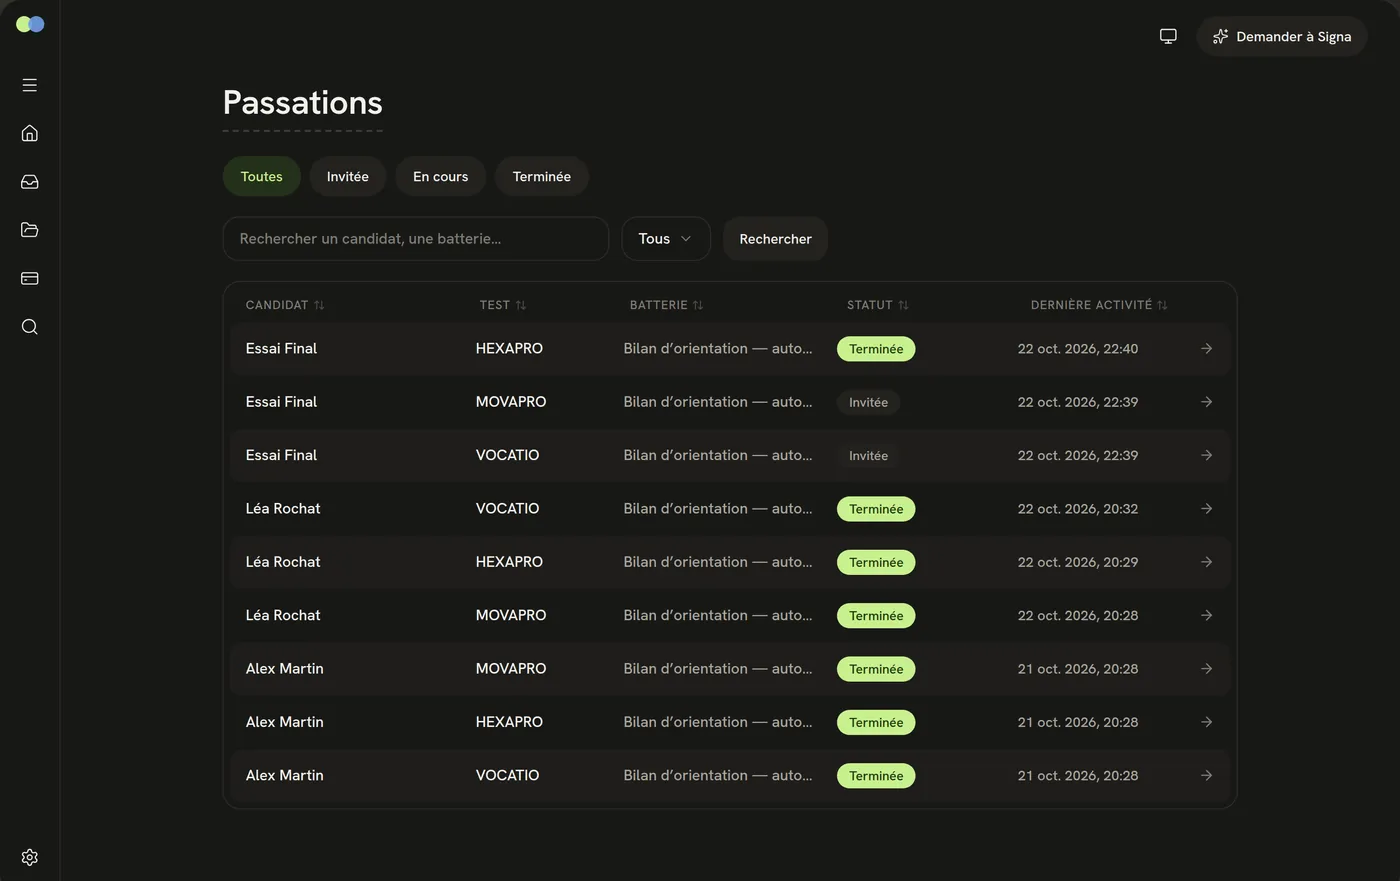The width and height of the screenshot is (1400, 881).
Task: Click Terminée badge in Alex Martin VOCATIO row
Action: [876, 776]
